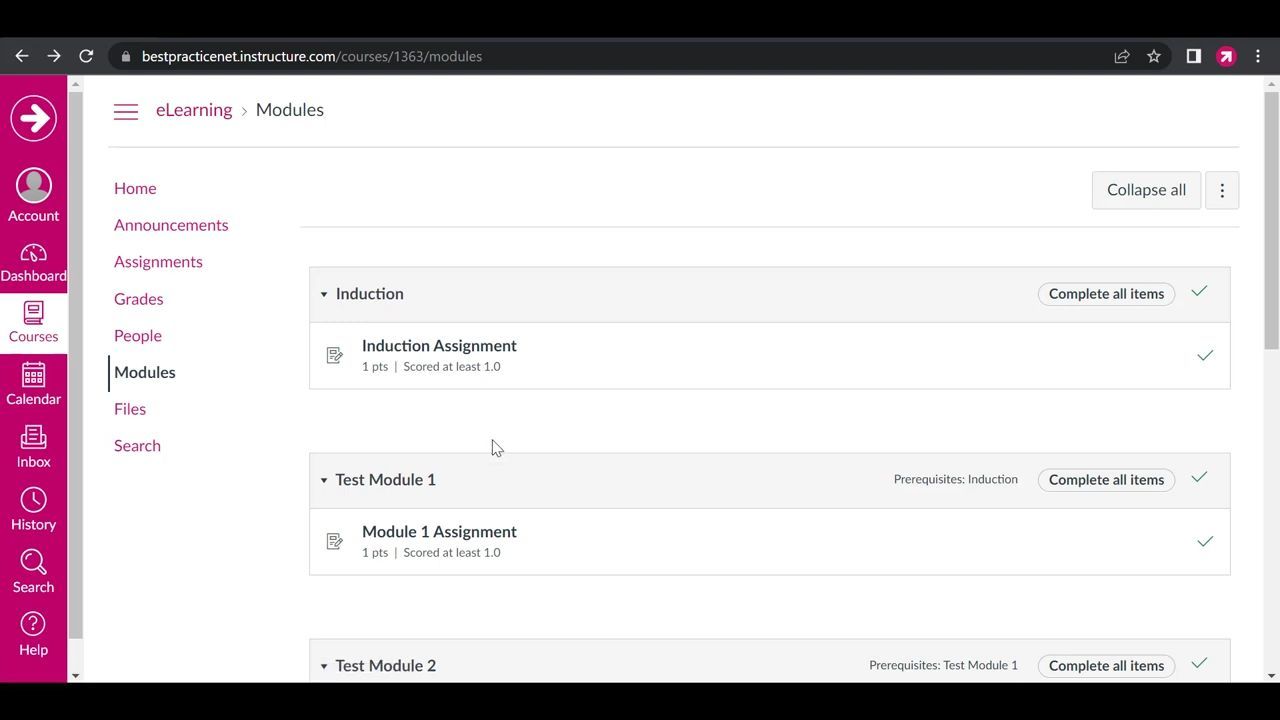
Task: Open Grades in the course navigation
Action: coord(138,299)
